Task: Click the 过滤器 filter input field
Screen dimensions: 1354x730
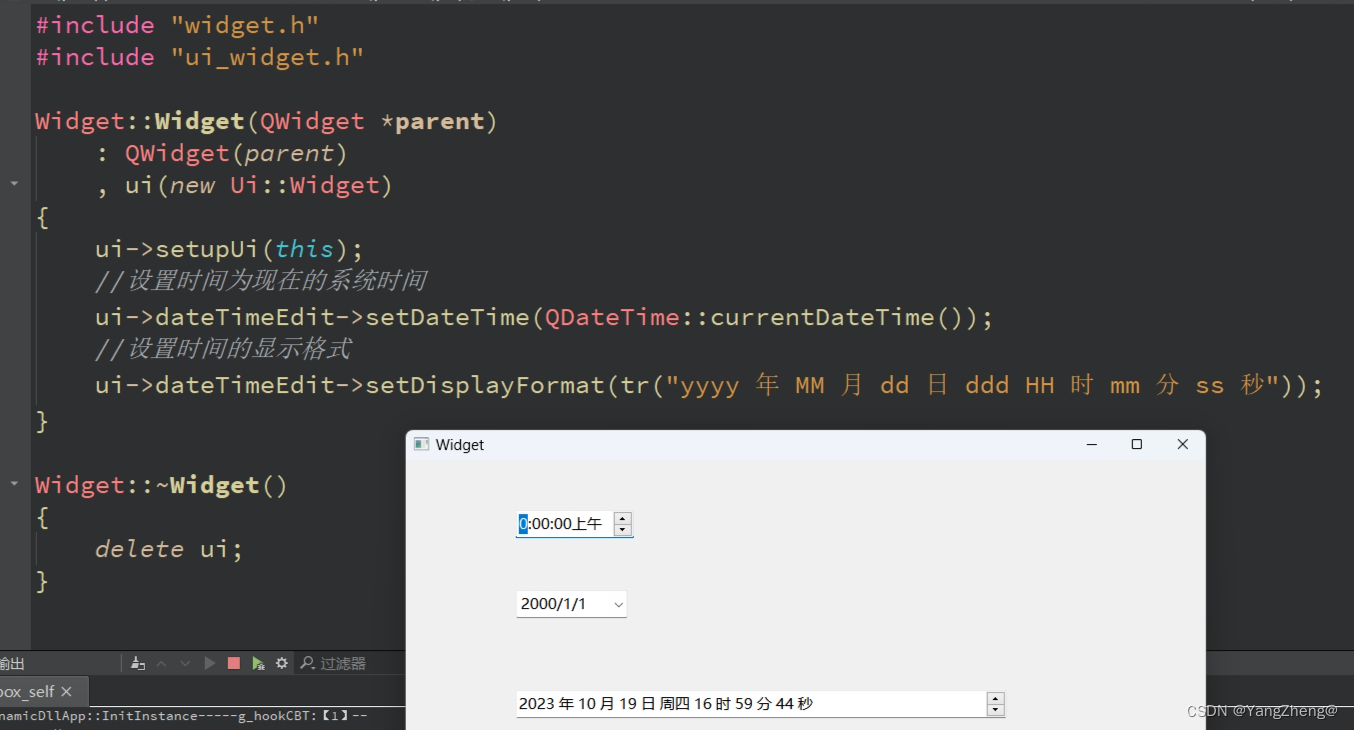Action: pyautogui.click(x=345, y=663)
